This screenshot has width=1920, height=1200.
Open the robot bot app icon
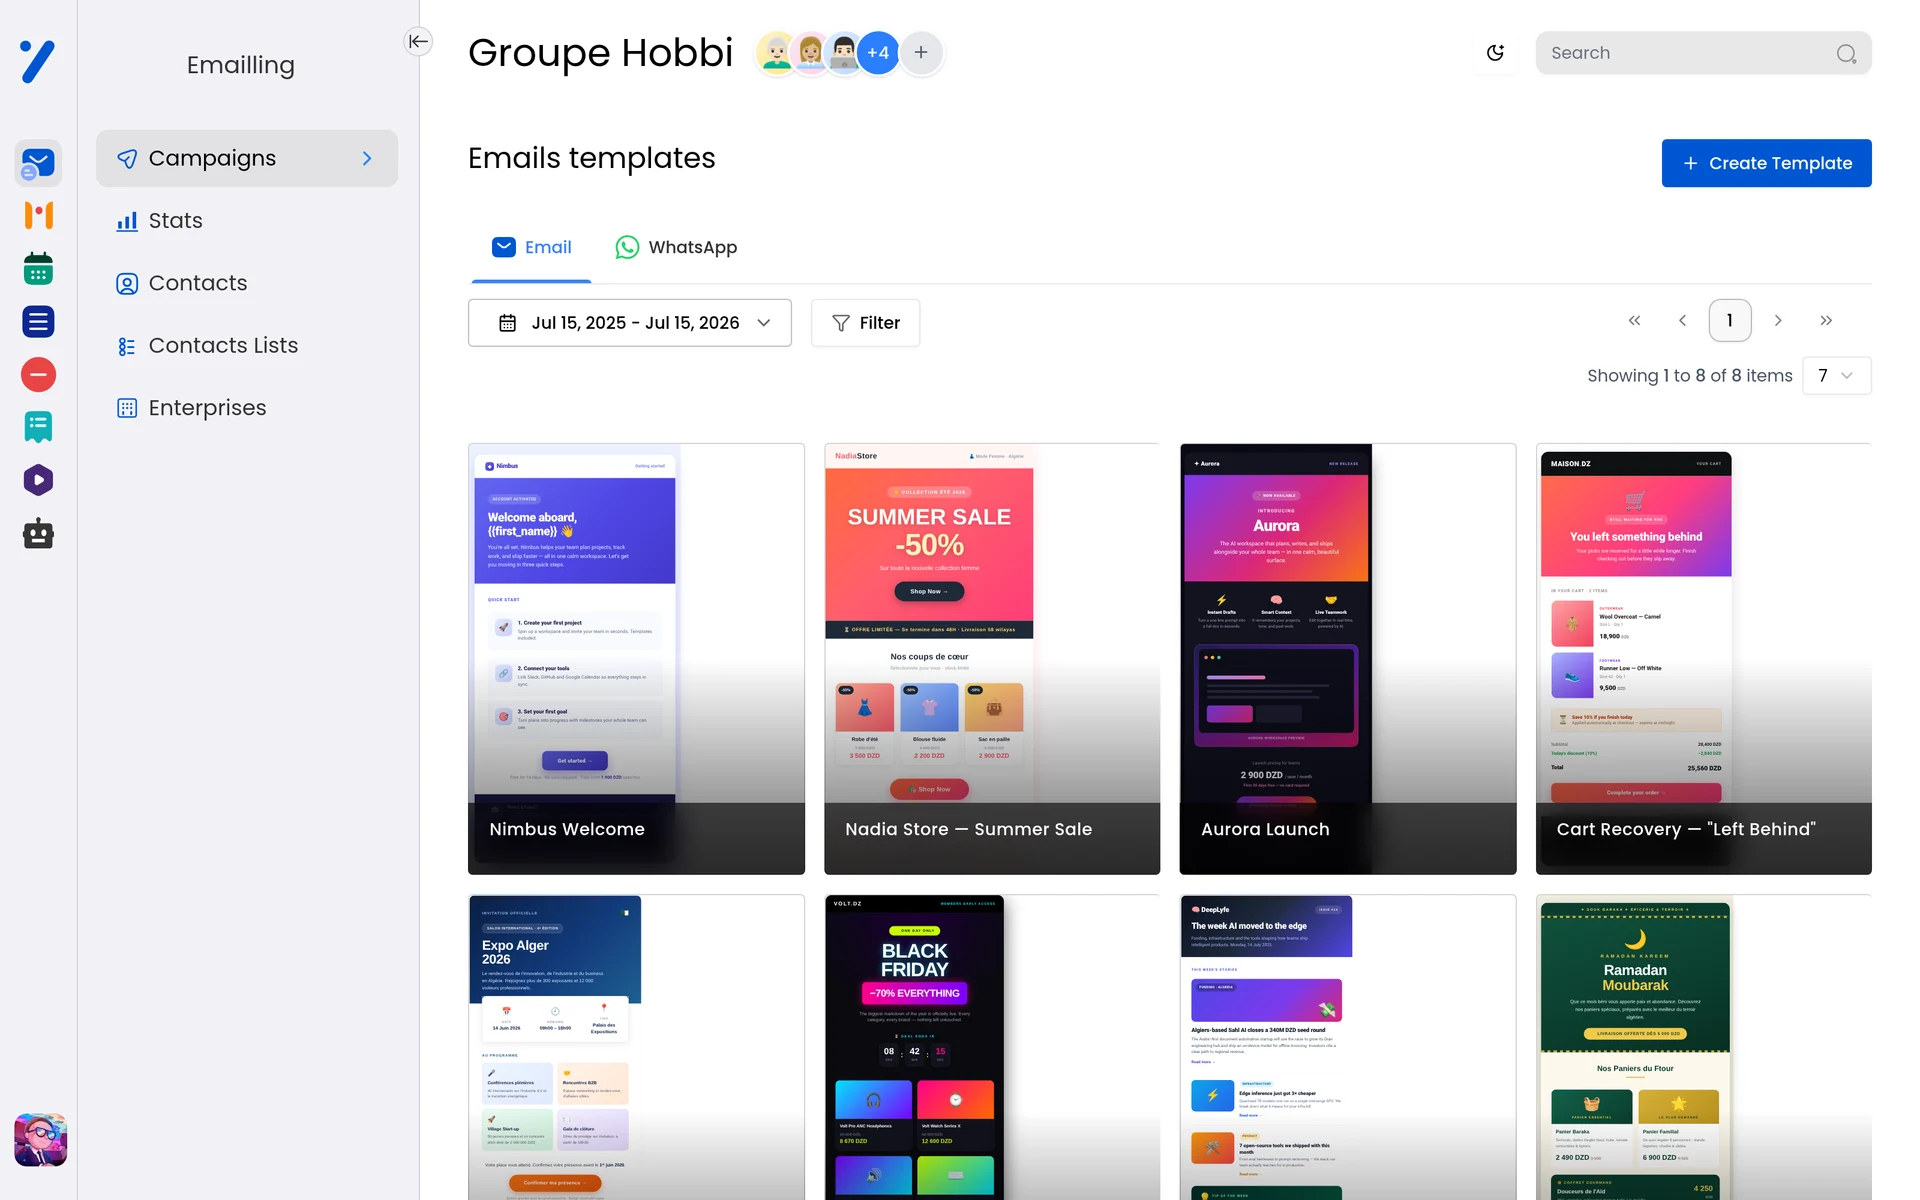tap(38, 534)
